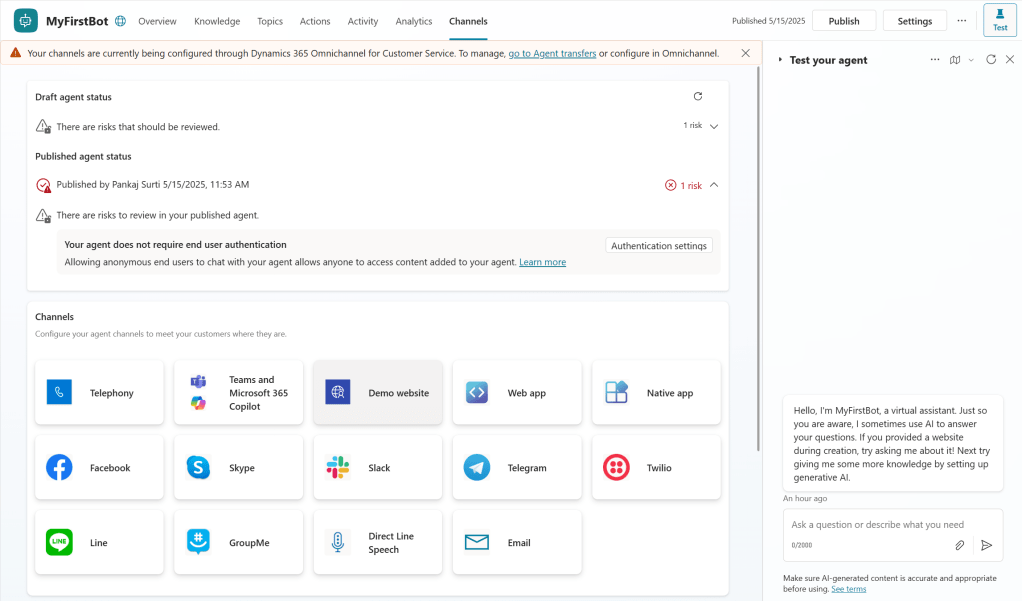Expand the draft status 1 risk chevron

(x=714, y=126)
